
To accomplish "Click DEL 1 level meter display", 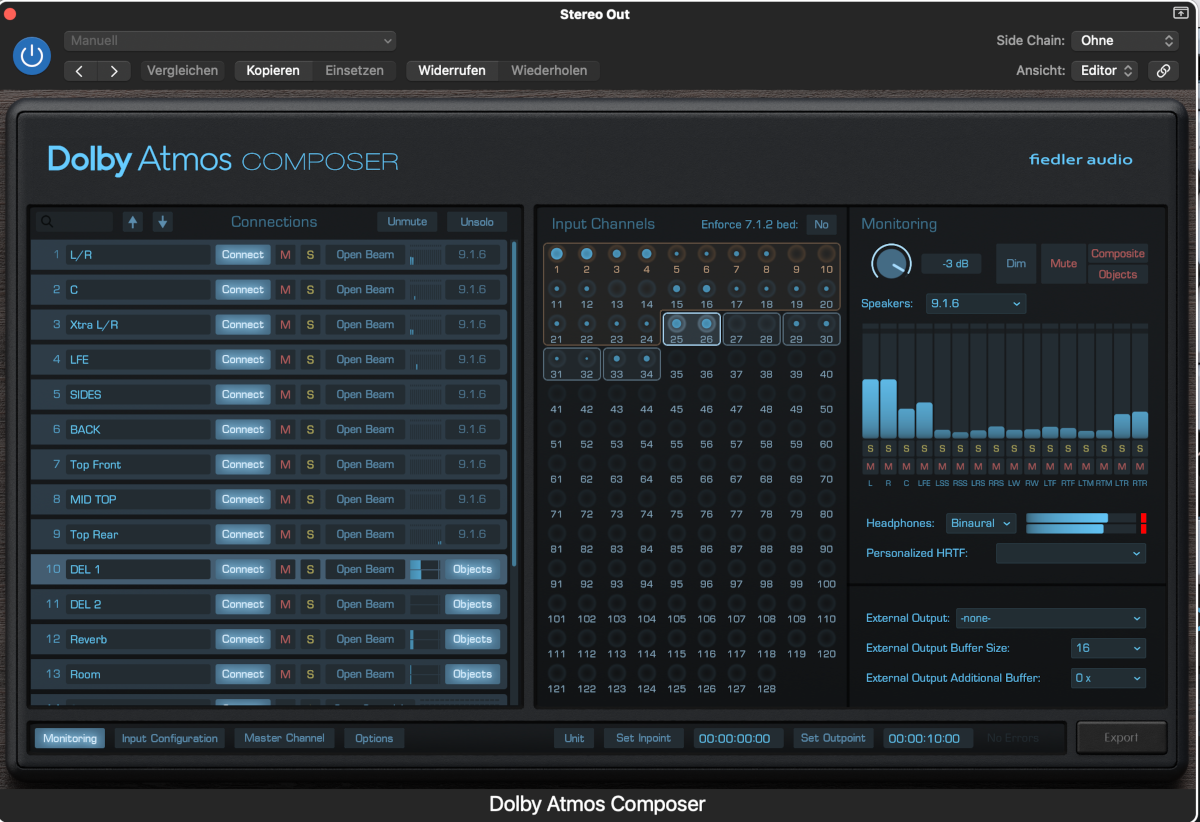I will coord(425,569).
